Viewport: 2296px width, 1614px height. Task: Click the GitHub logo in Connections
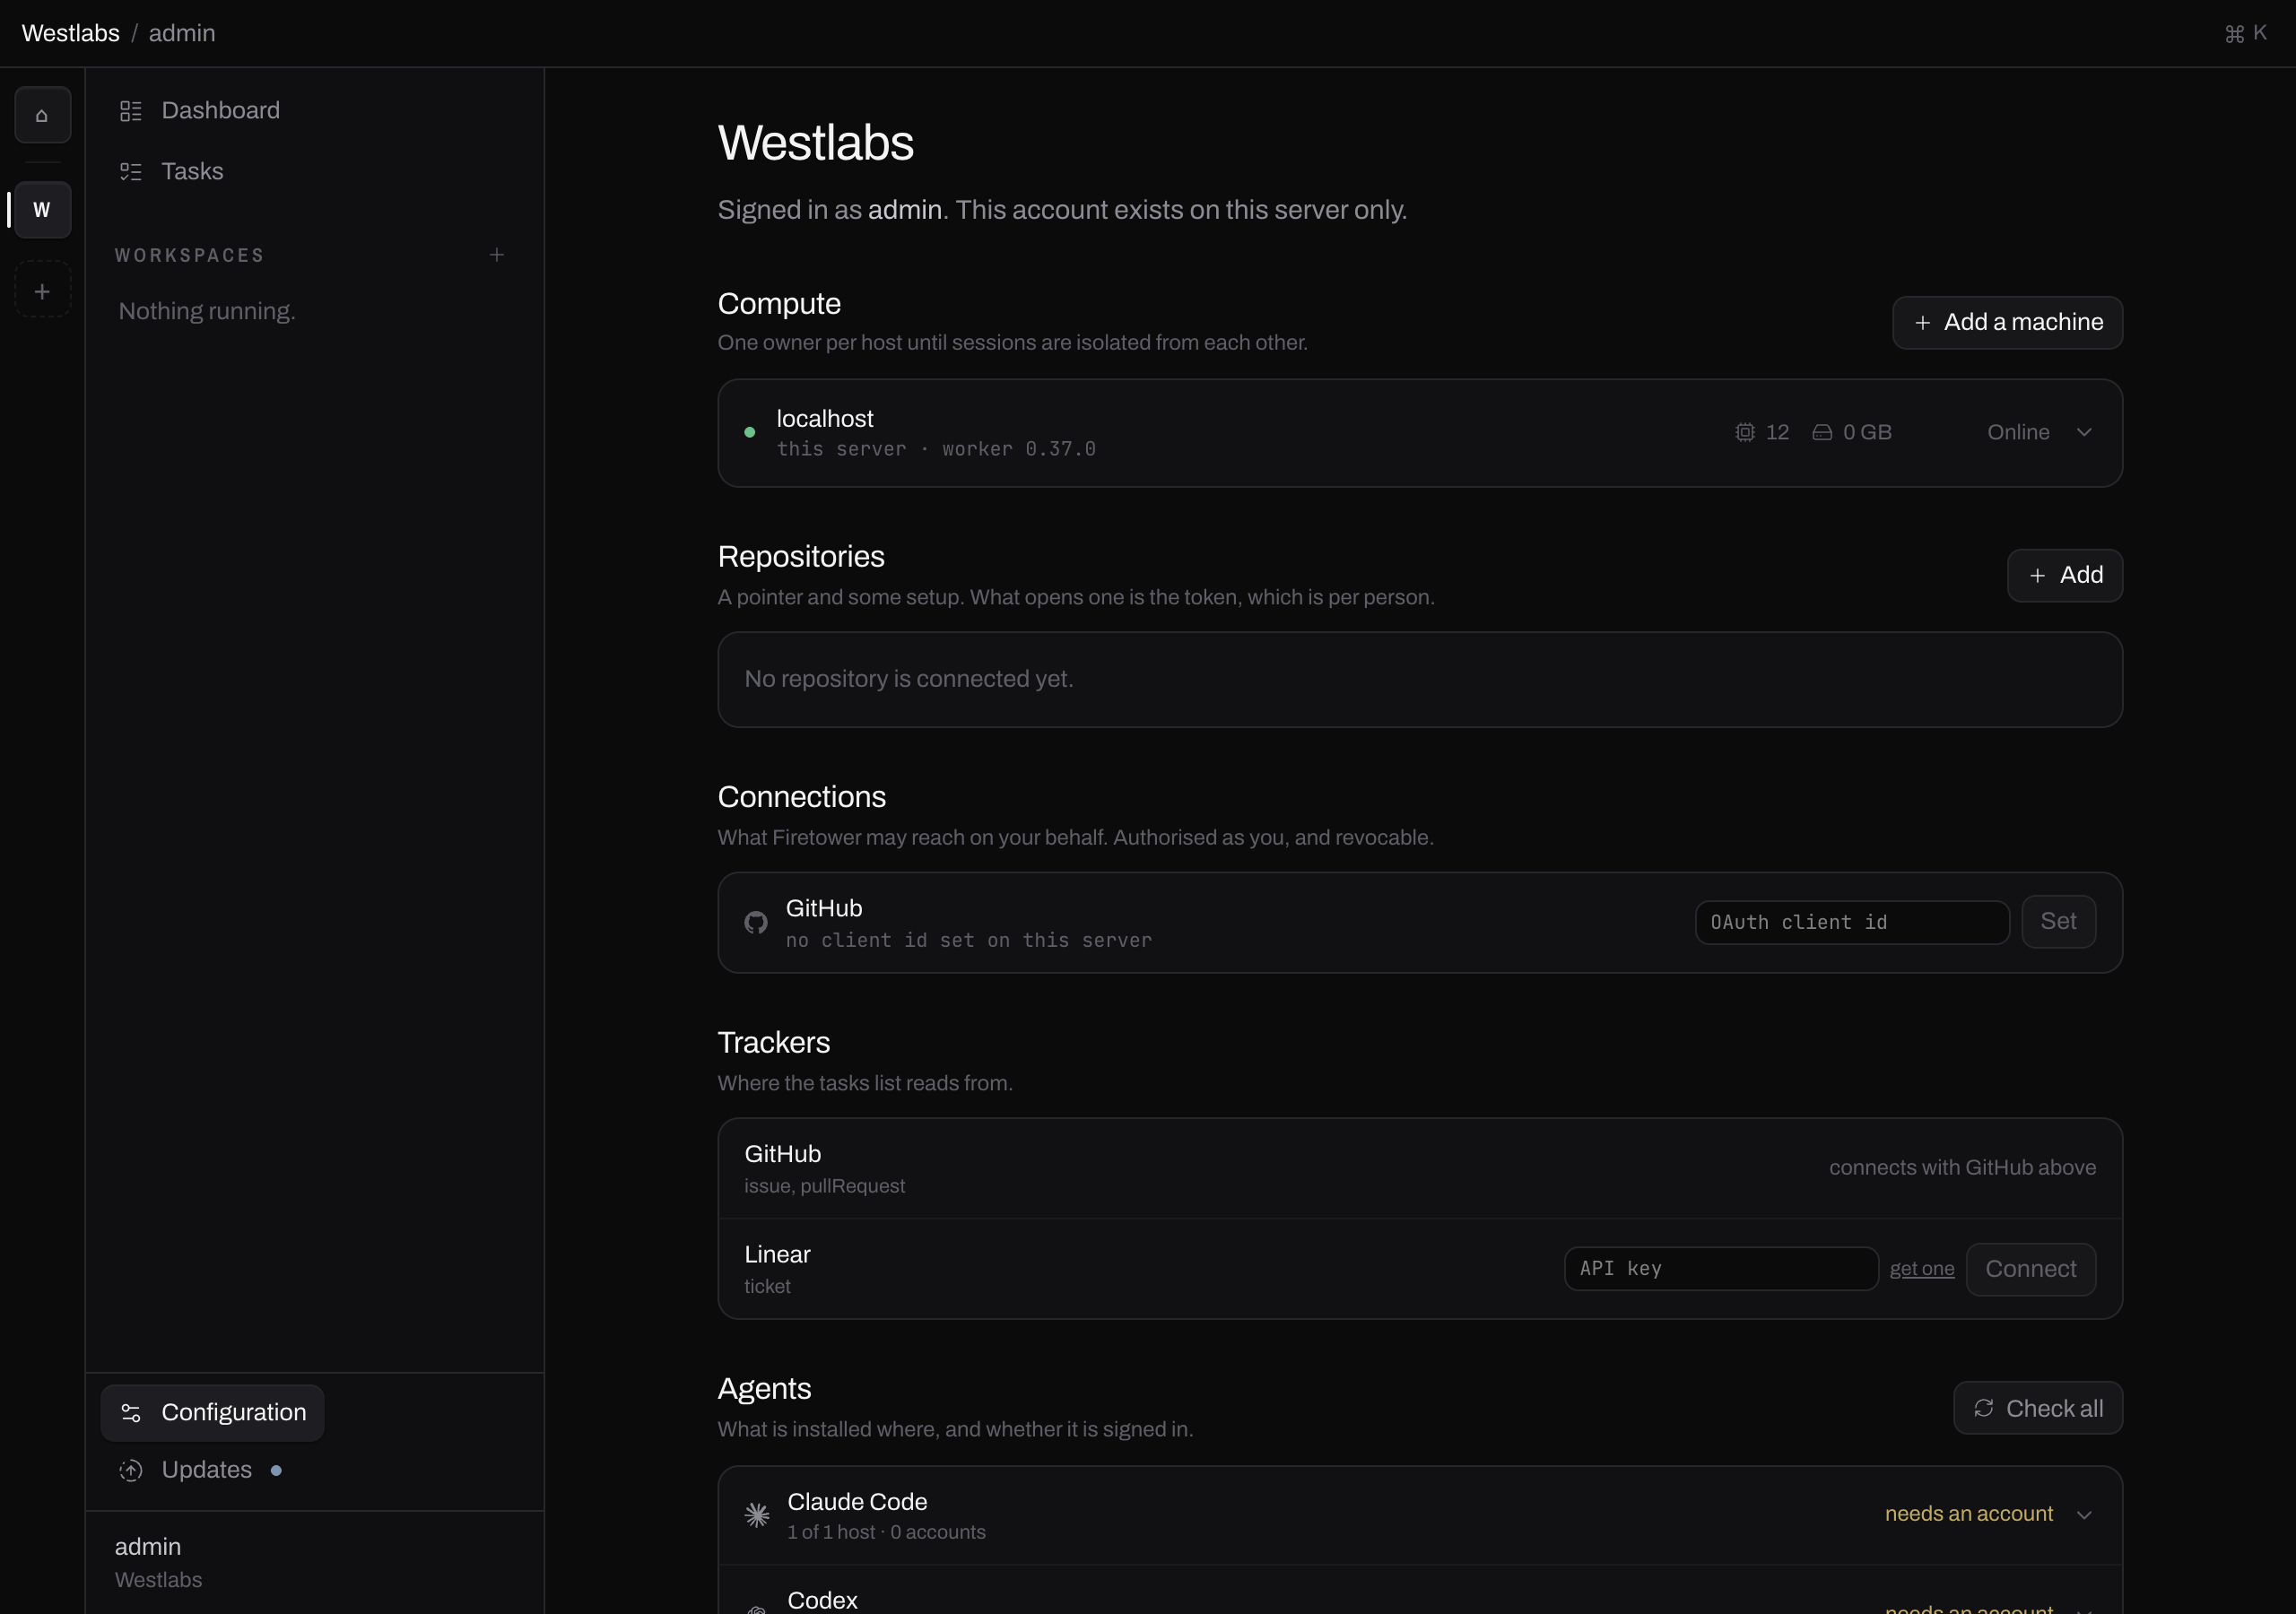pos(756,922)
